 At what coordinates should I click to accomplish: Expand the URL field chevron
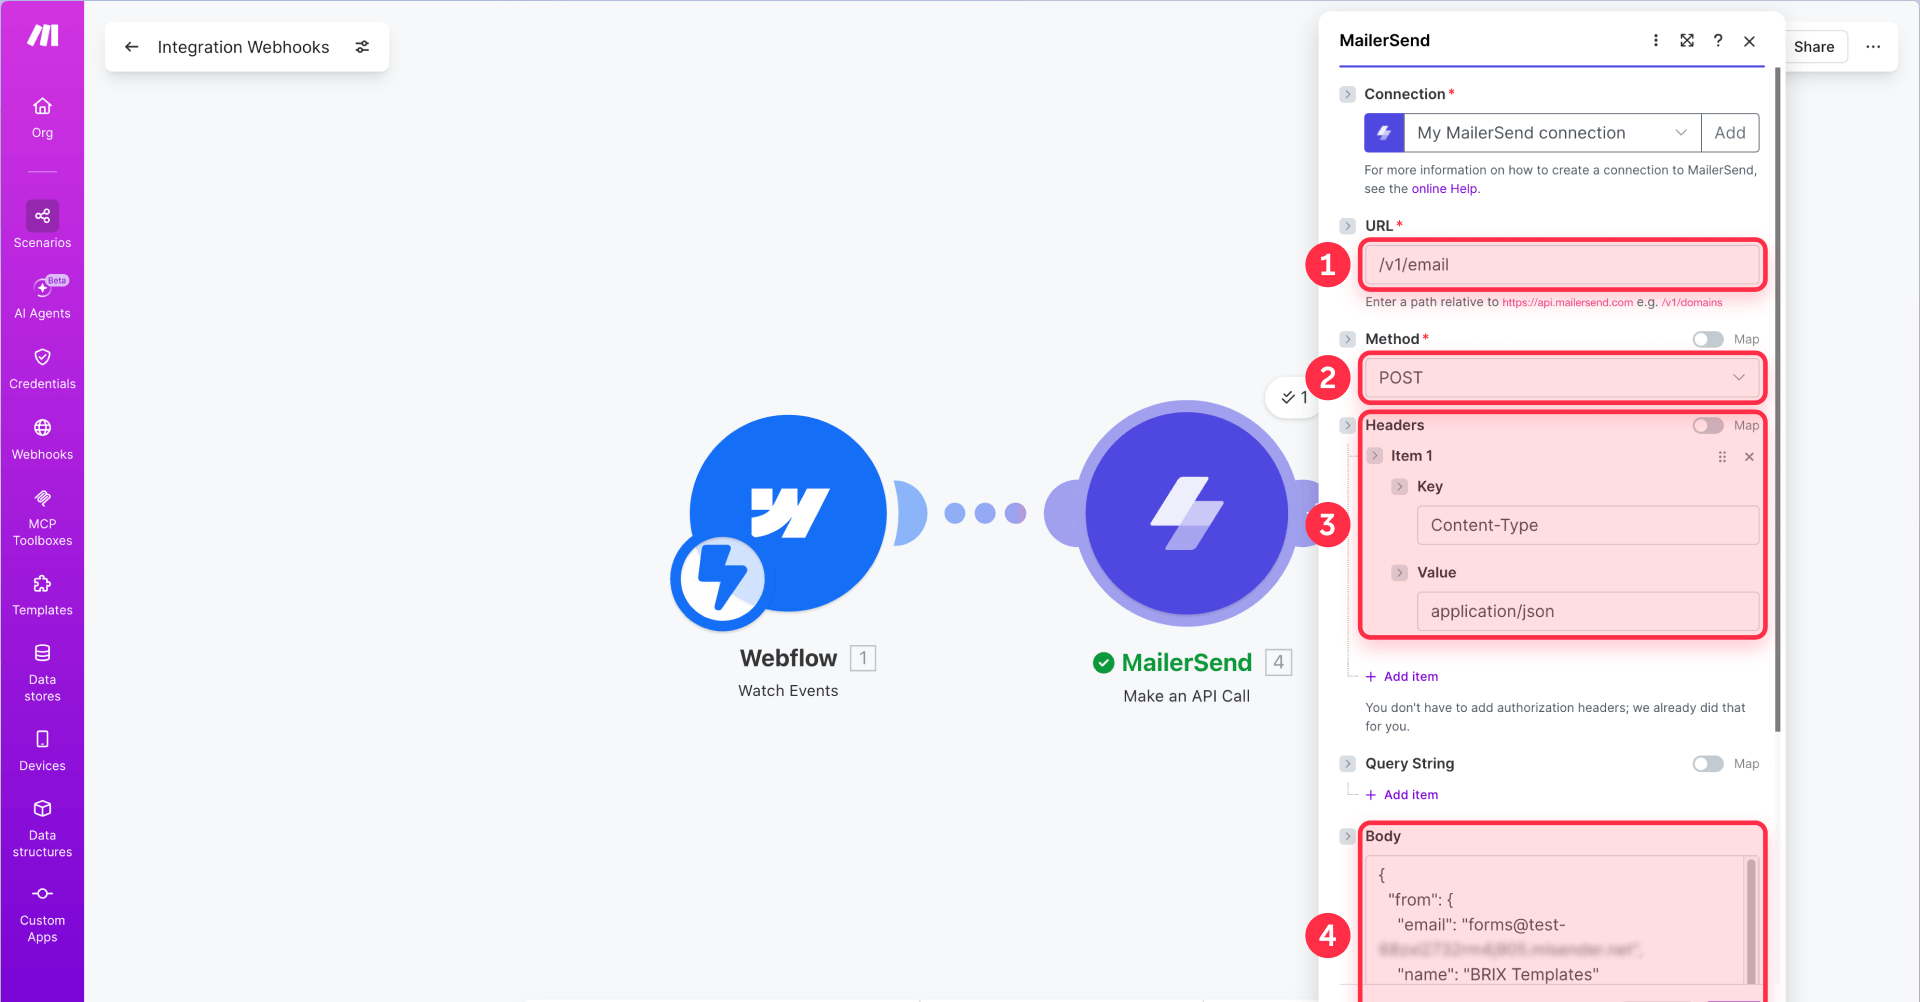click(x=1347, y=226)
